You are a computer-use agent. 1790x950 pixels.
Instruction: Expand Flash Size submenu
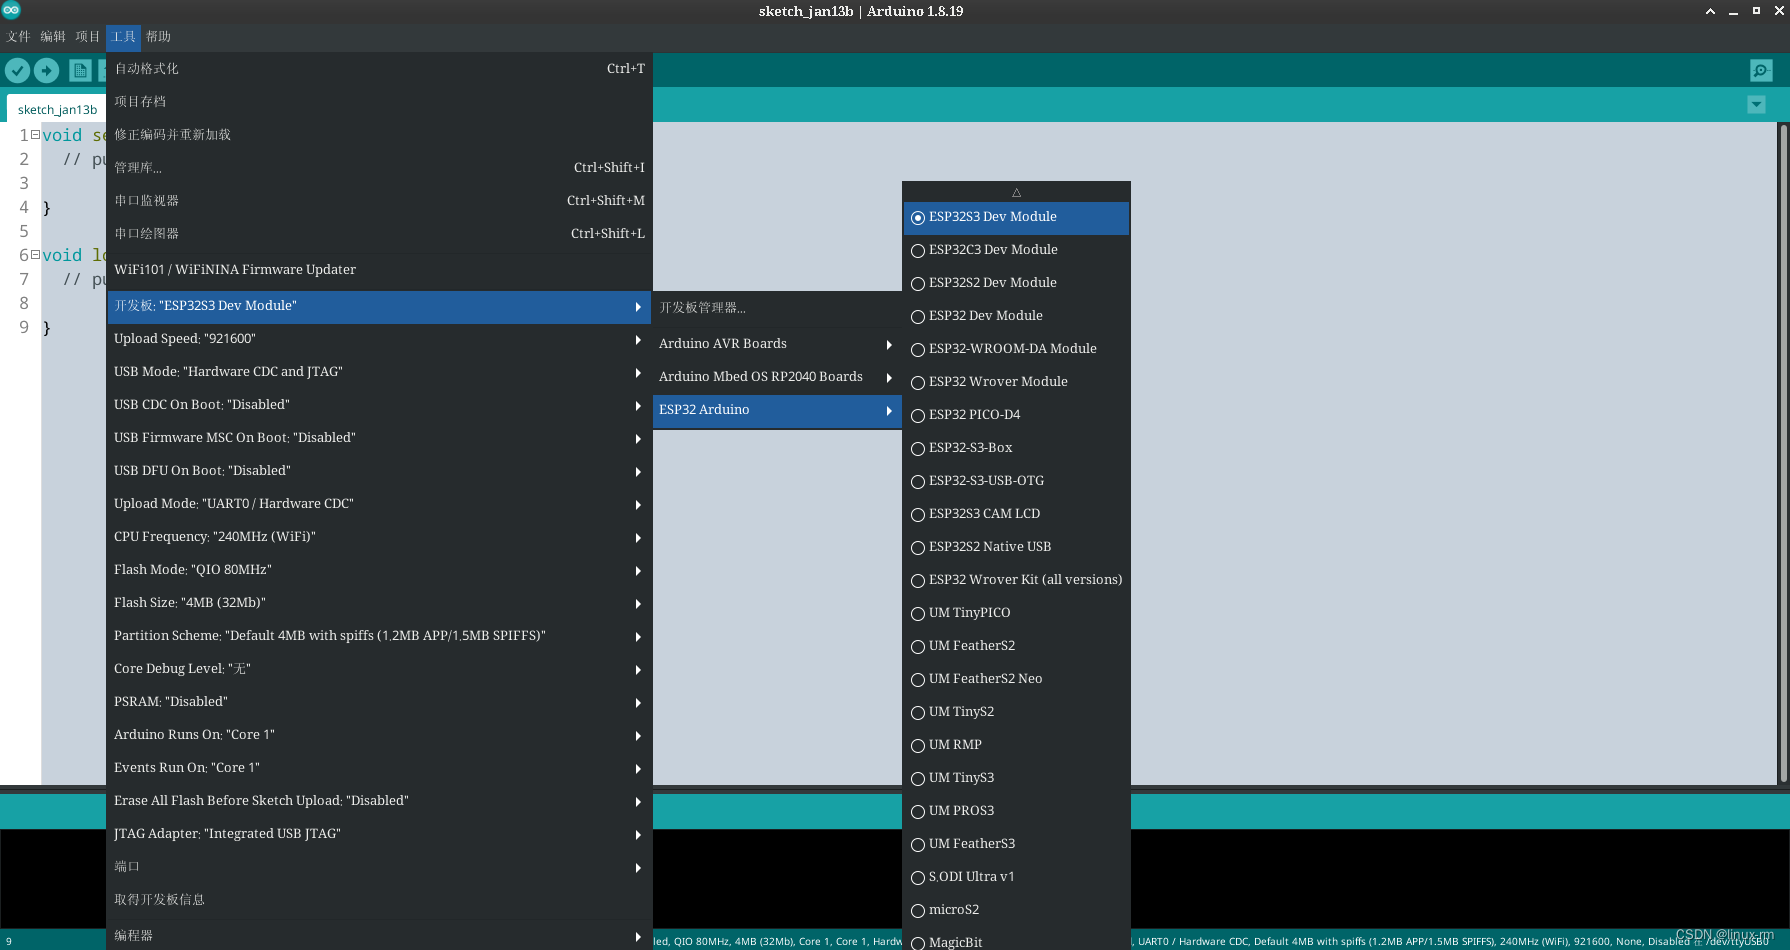(x=379, y=603)
